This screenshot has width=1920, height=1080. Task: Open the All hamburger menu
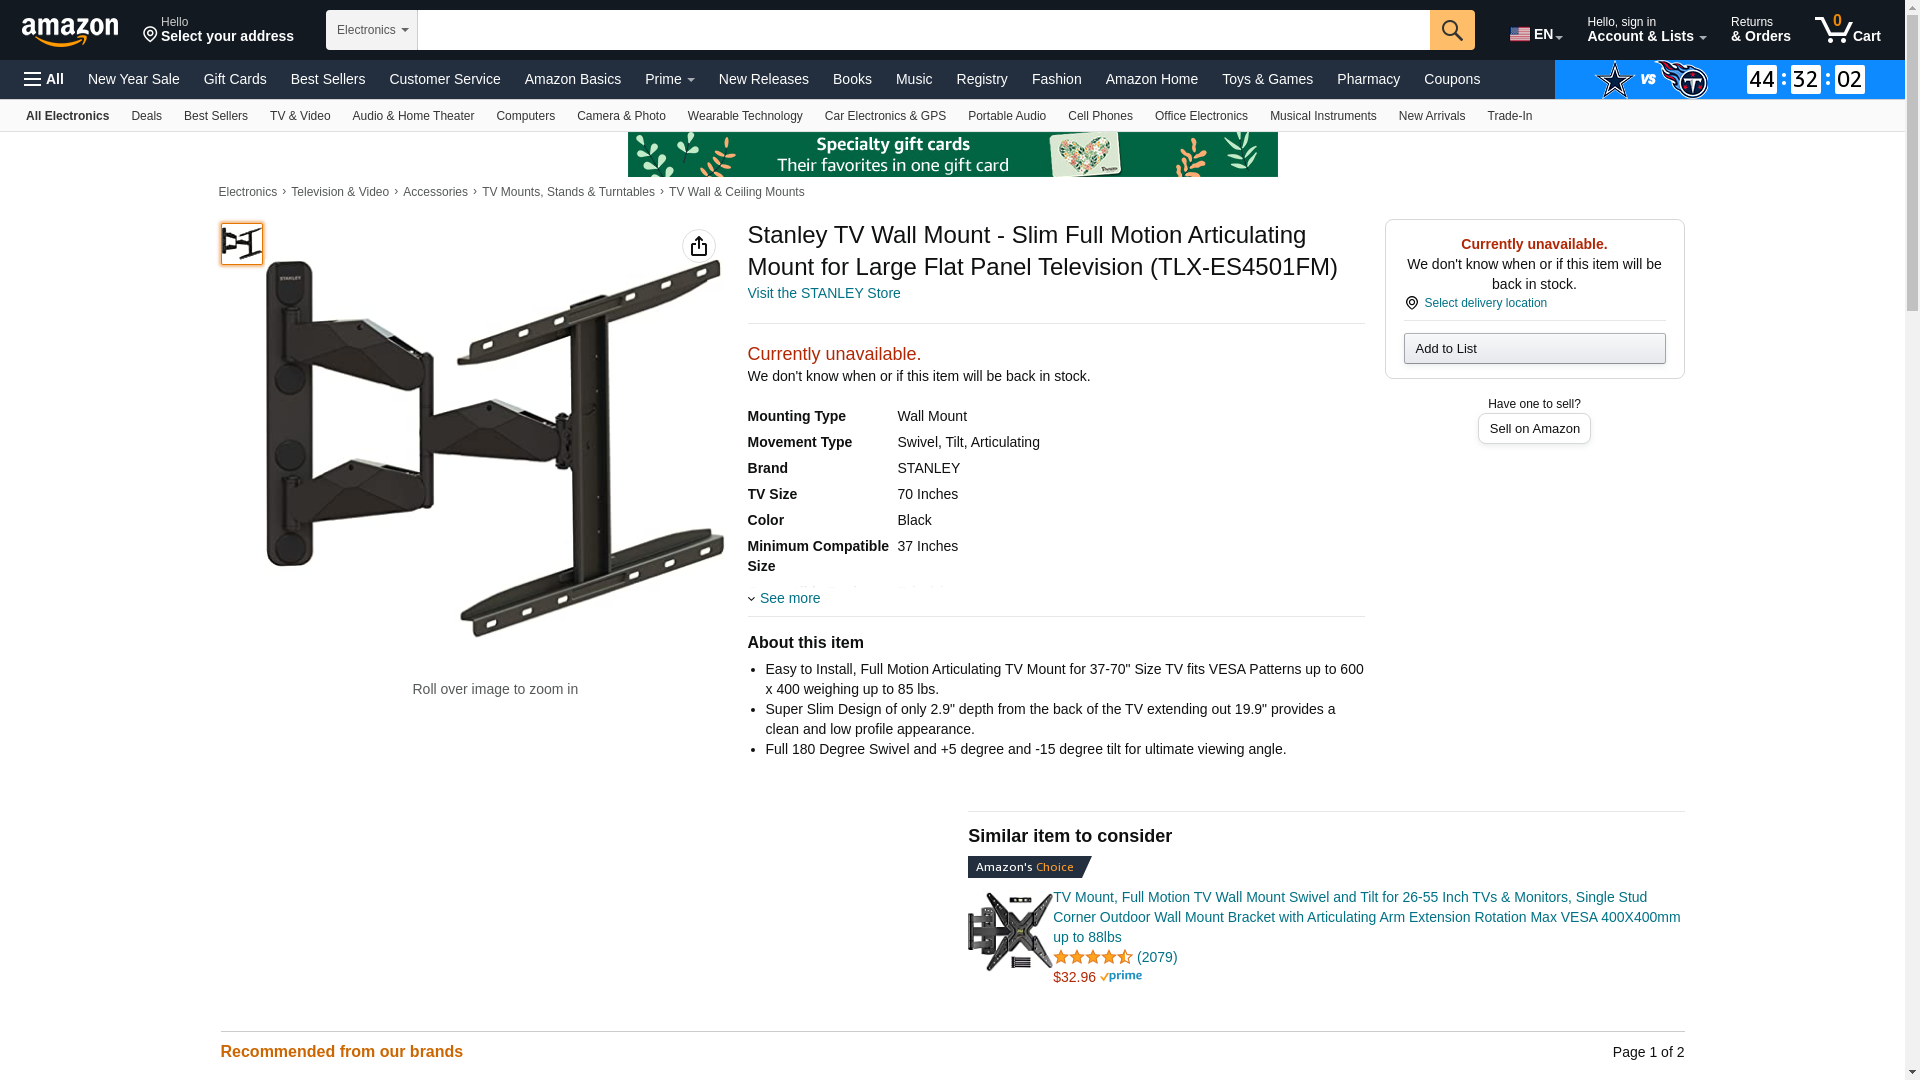click(x=44, y=79)
